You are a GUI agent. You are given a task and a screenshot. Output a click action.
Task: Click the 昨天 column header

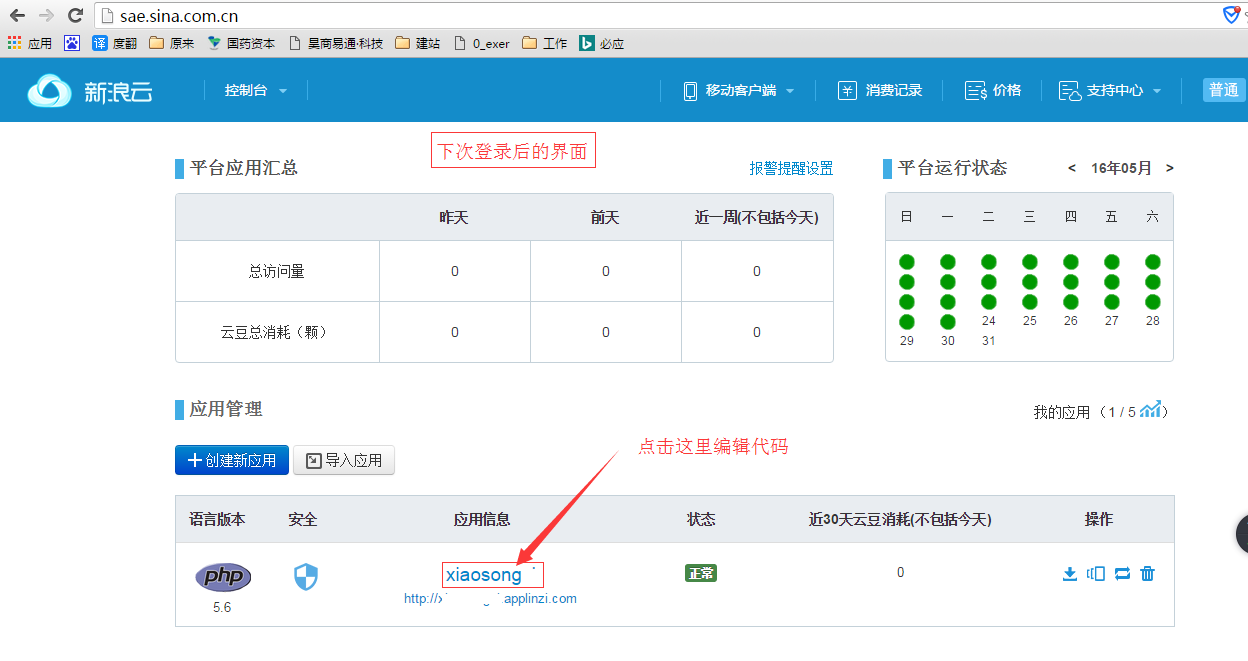(454, 217)
